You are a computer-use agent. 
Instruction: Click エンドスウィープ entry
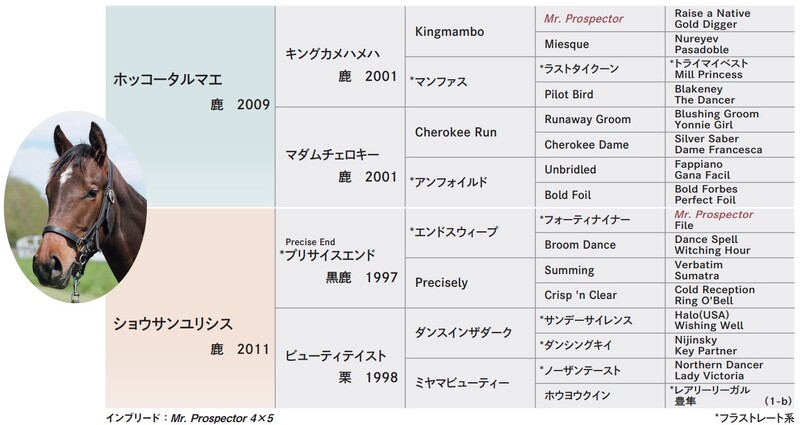470,233
